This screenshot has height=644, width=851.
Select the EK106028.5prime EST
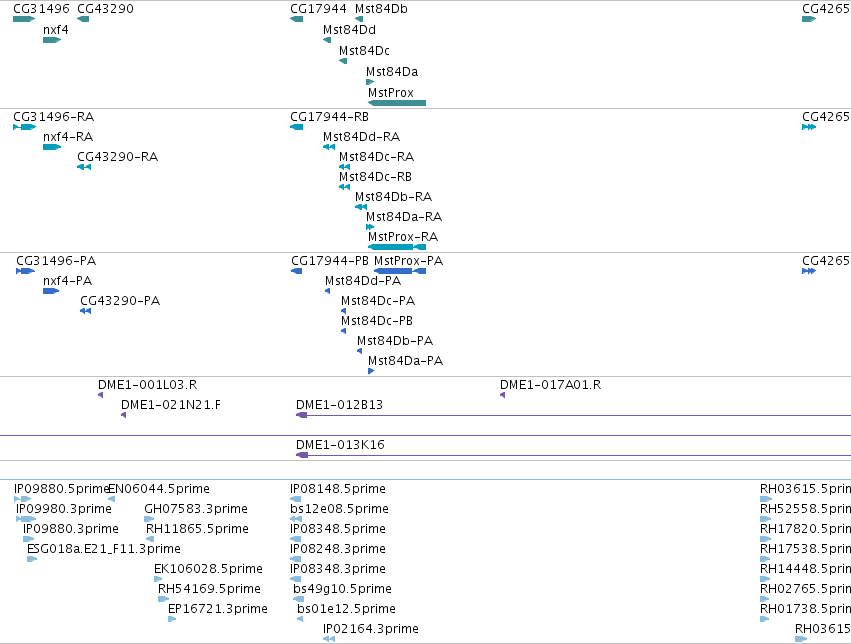point(158,579)
